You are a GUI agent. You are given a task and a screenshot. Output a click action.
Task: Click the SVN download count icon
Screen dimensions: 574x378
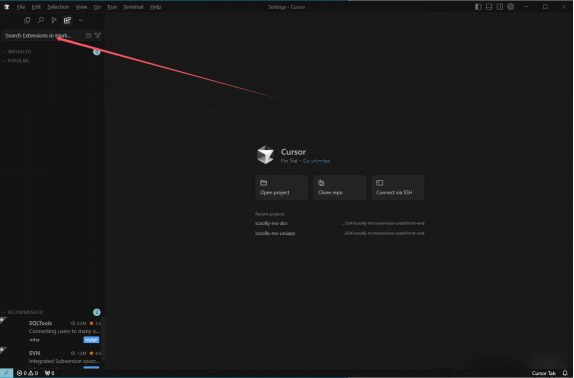tap(73, 353)
